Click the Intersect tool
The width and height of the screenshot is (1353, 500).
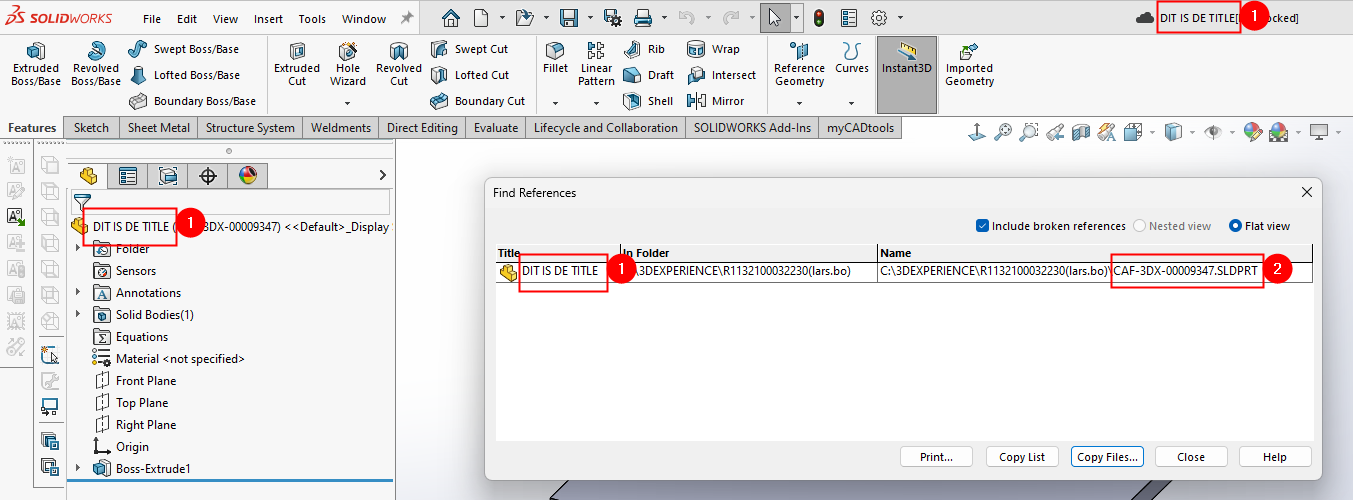pos(721,75)
